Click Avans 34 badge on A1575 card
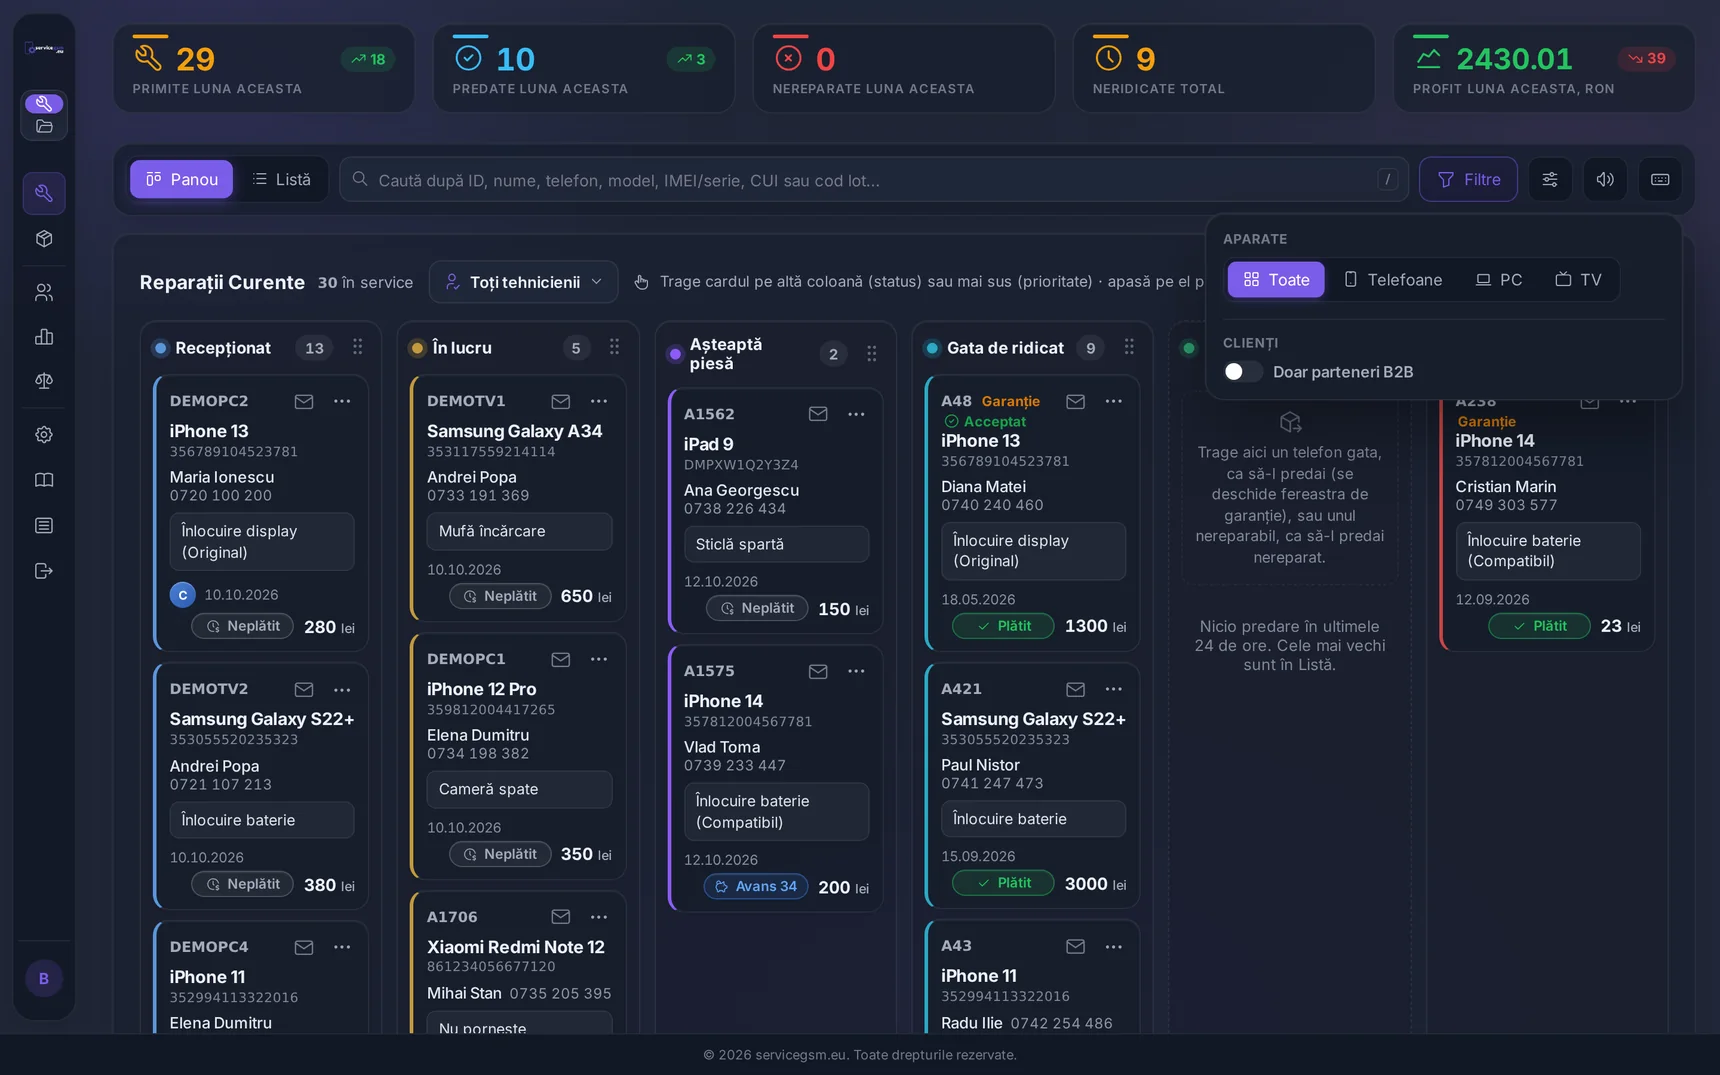This screenshot has height=1075, width=1720. 756,886
